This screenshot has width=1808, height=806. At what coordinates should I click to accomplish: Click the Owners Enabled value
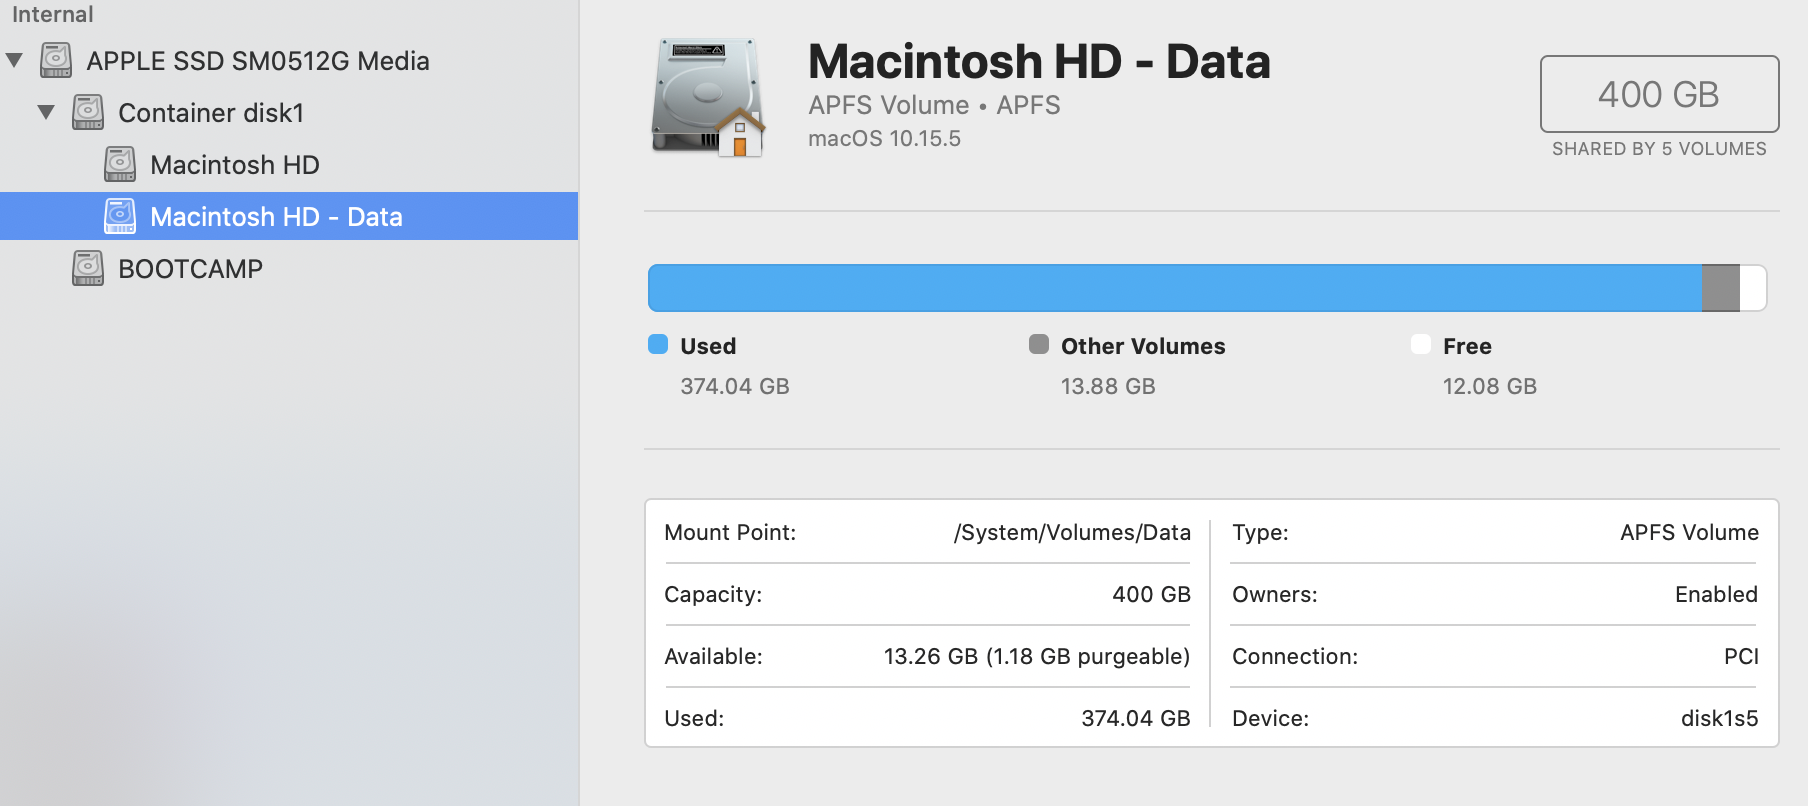tap(1716, 594)
